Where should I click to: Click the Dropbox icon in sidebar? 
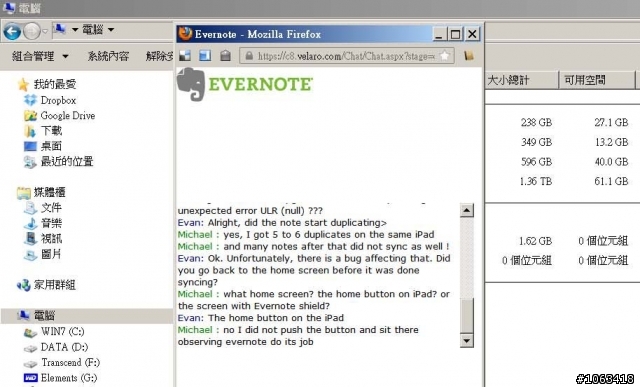click(x=31, y=100)
